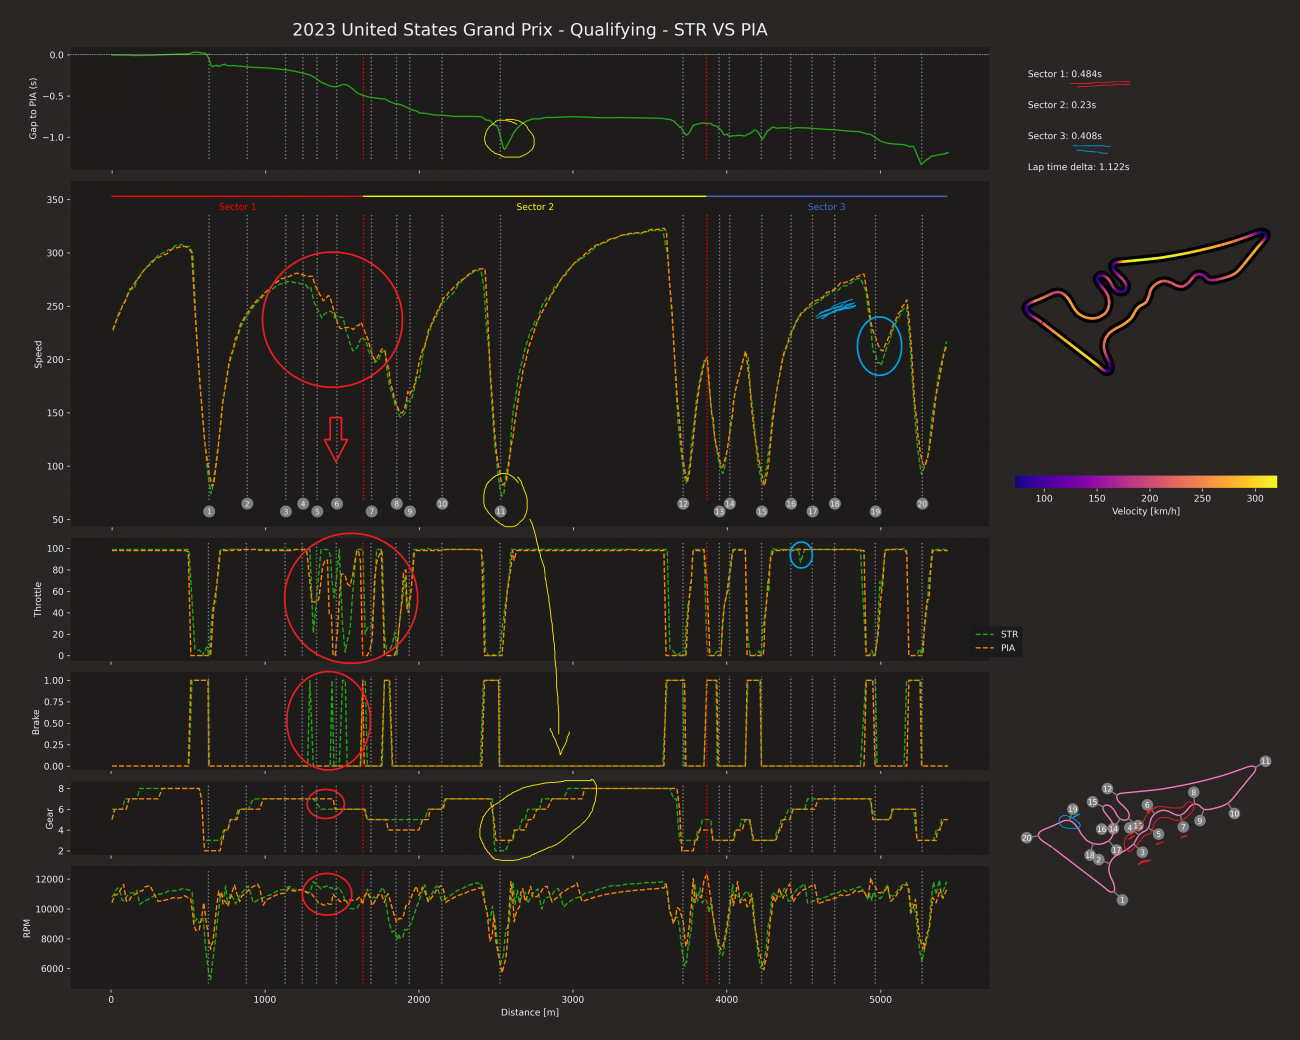Viewport: 1300px width, 1040px height.
Task: Click turn 3 marker on speed chart
Action: tap(286, 511)
